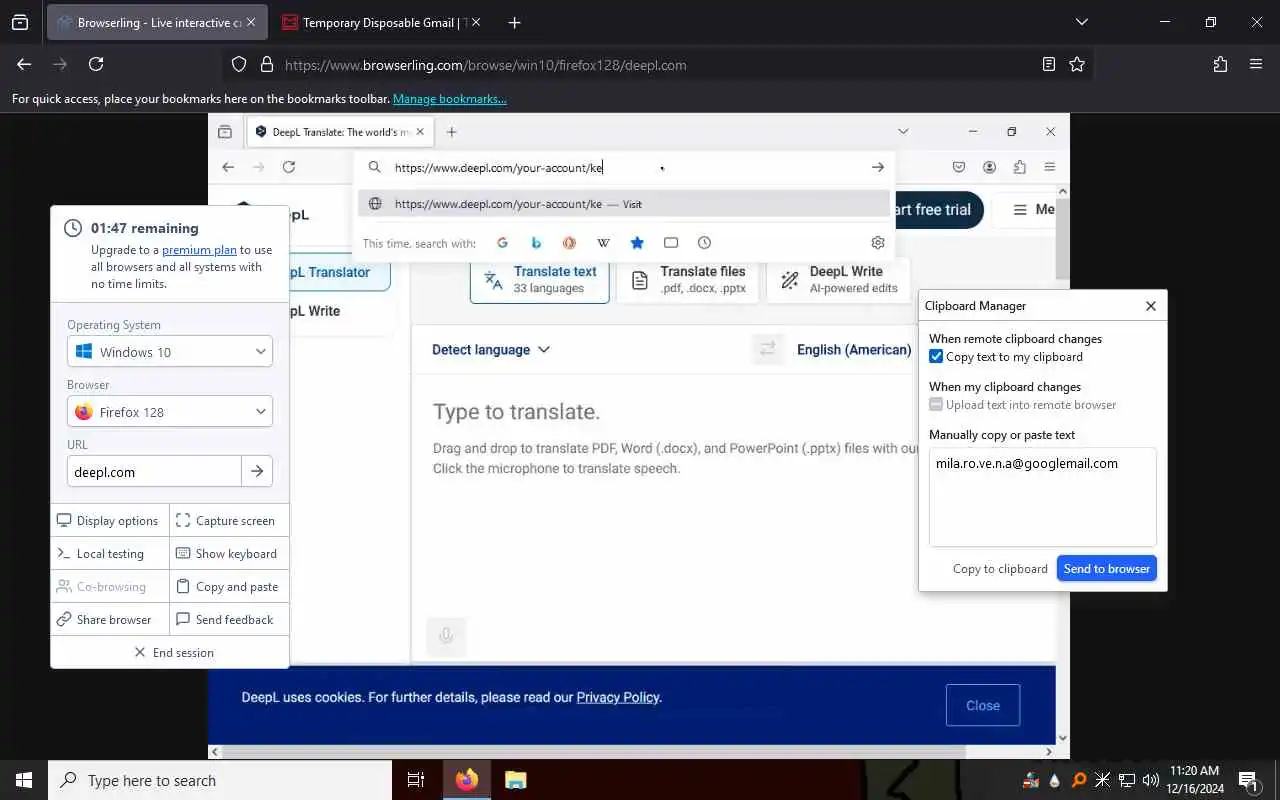The width and height of the screenshot is (1280, 800).
Task: Open the notification center icon
Action: tap(1248, 780)
